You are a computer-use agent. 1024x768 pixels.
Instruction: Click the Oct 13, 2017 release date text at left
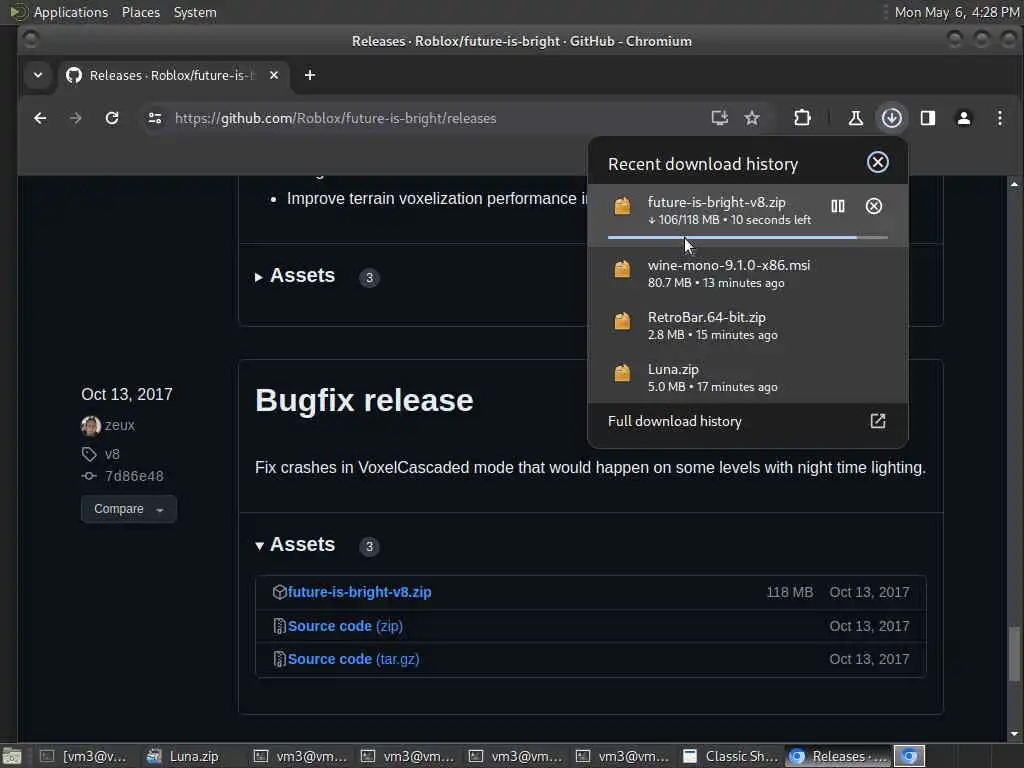[127, 394]
